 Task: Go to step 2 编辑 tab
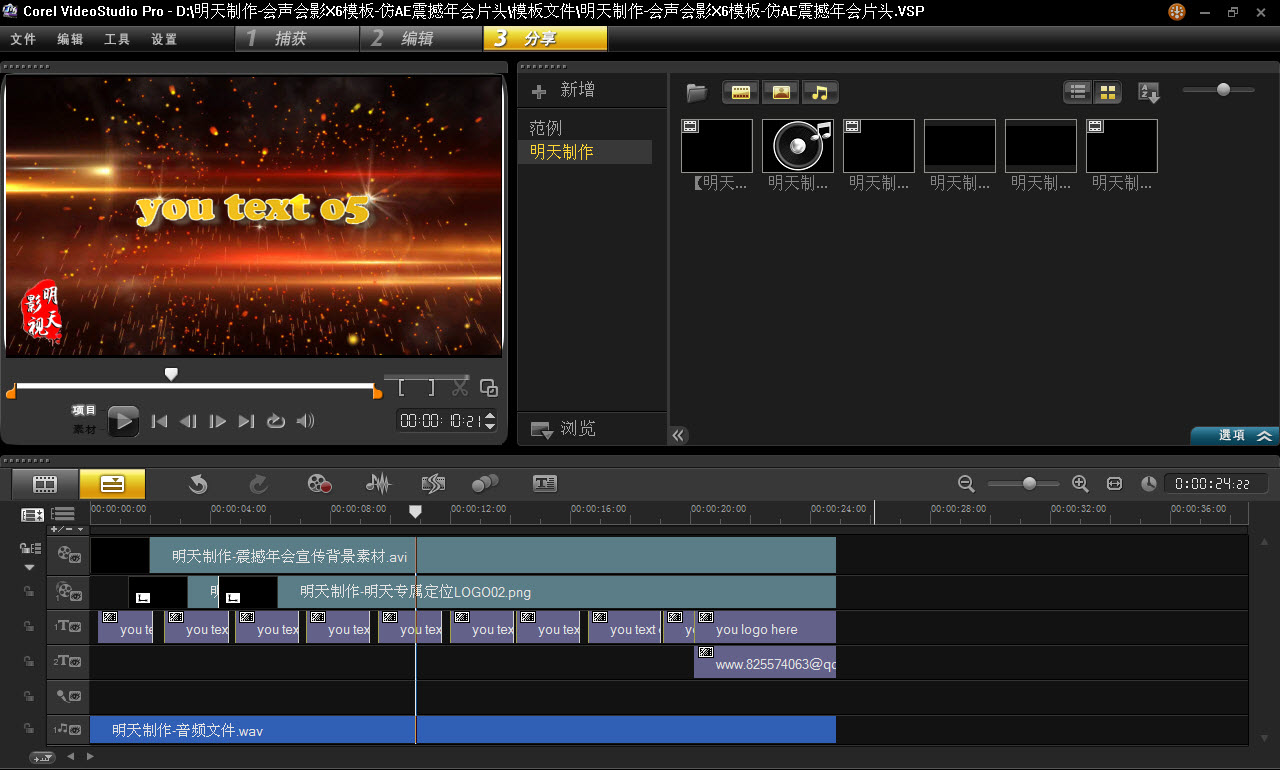point(421,39)
